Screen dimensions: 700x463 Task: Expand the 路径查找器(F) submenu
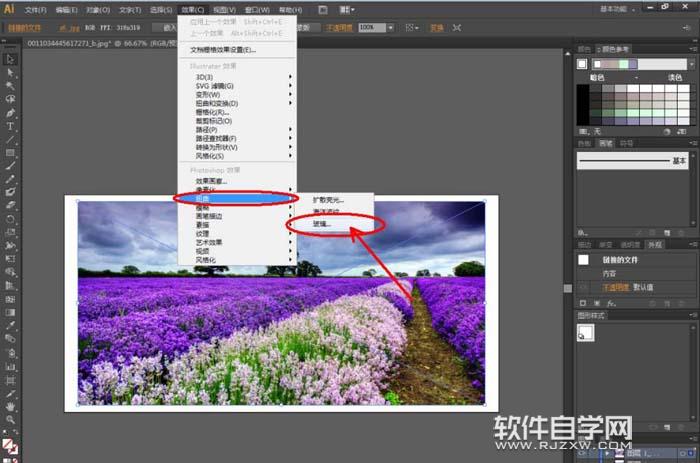click(x=237, y=138)
